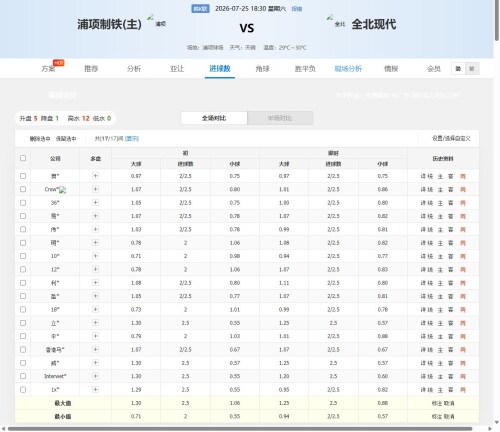Screen dimensions: 500x432
Task: Click the 主 history icon in Crow* row
Action: (440, 189)
